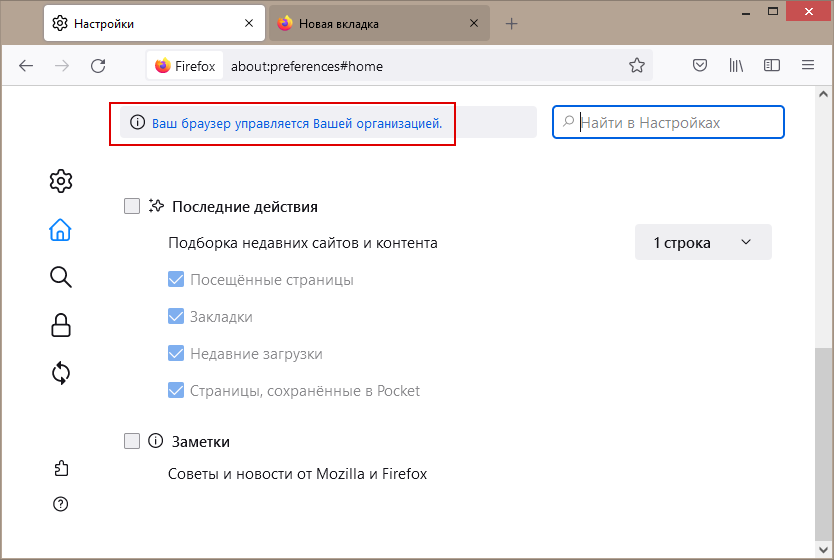Bookmark this page with star icon
The image size is (834, 560).
point(637,65)
